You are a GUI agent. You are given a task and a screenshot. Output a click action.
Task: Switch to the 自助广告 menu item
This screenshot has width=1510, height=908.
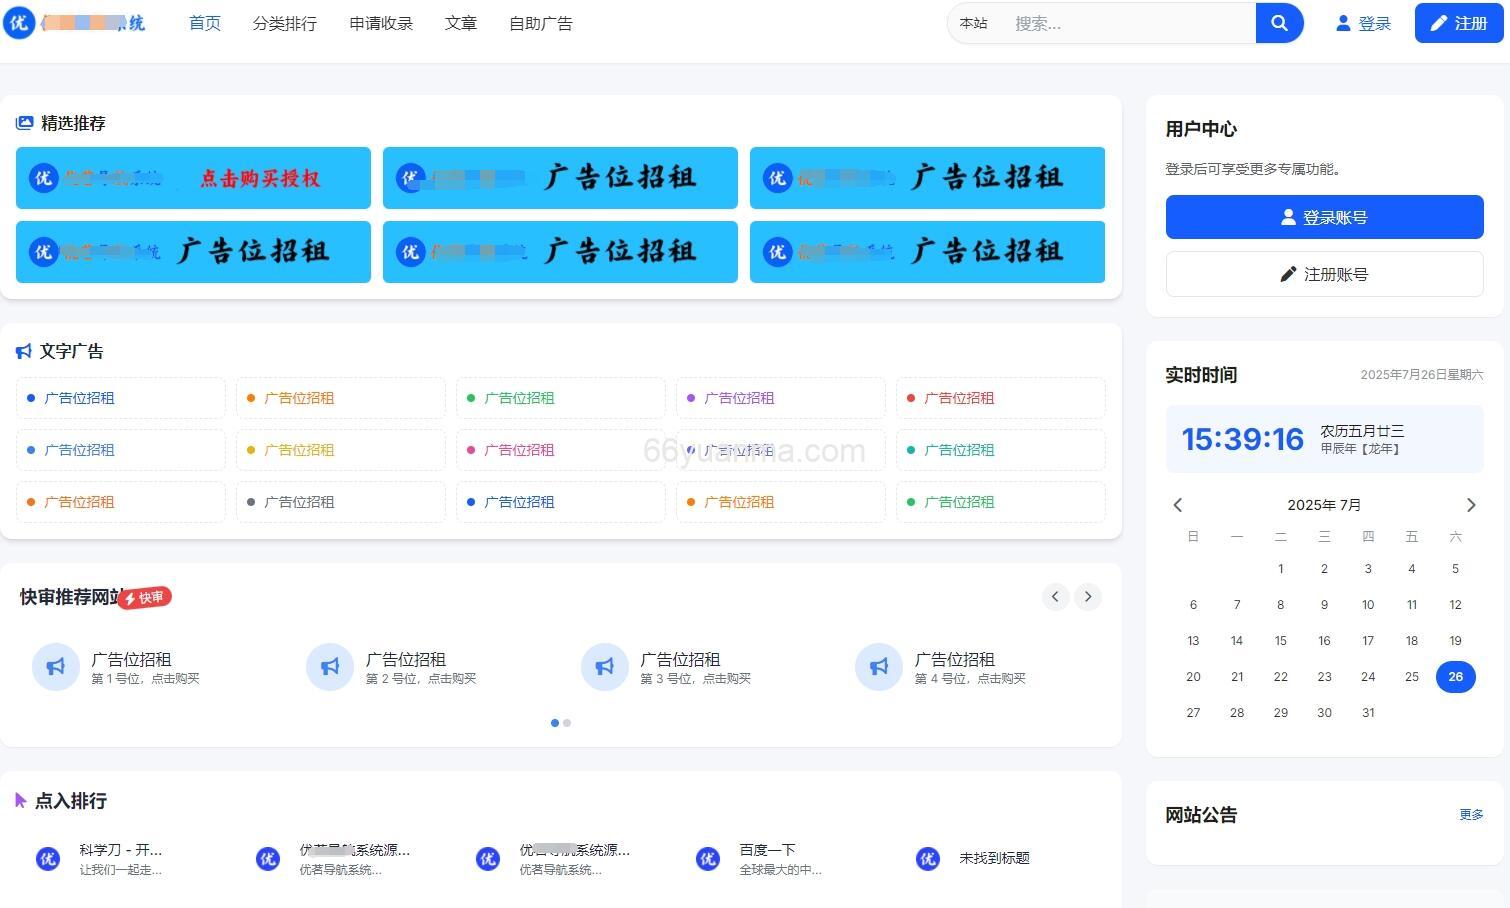539,23
